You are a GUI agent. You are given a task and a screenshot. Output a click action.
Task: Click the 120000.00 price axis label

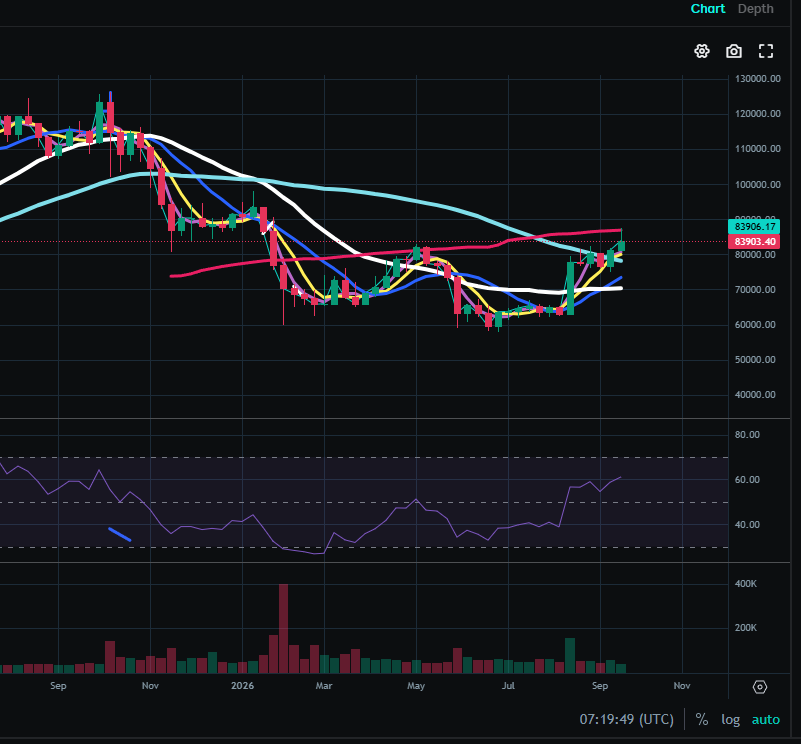(x=758, y=114)
